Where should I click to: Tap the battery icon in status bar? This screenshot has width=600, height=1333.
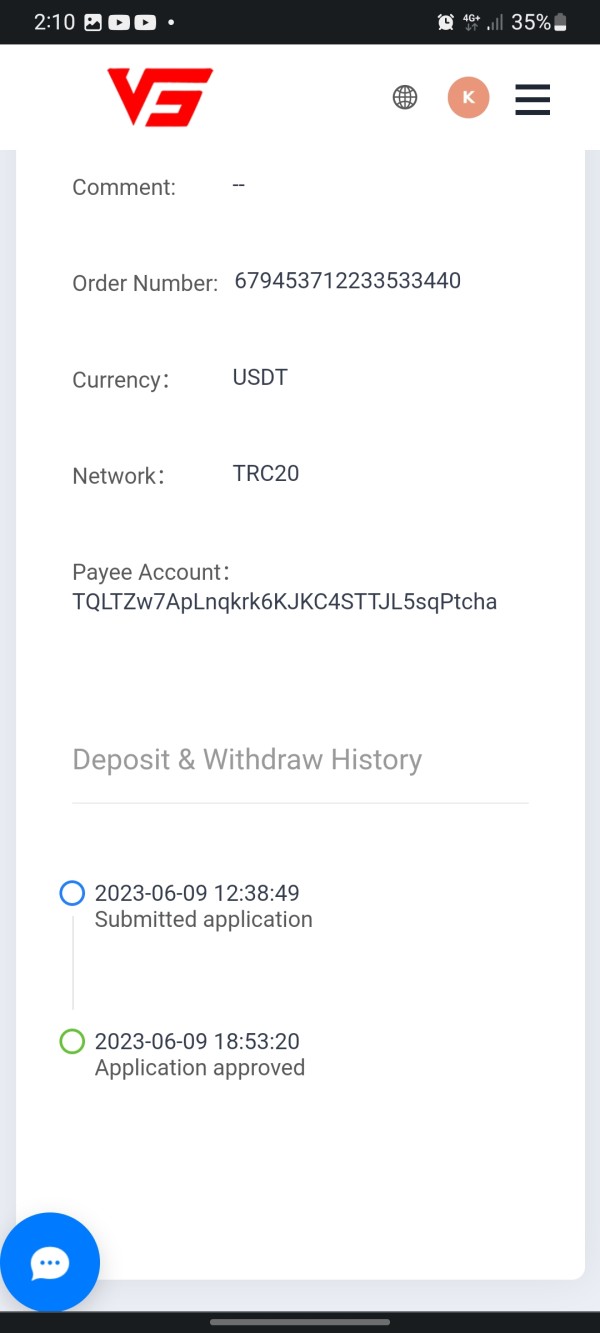[x=560, y=22]
